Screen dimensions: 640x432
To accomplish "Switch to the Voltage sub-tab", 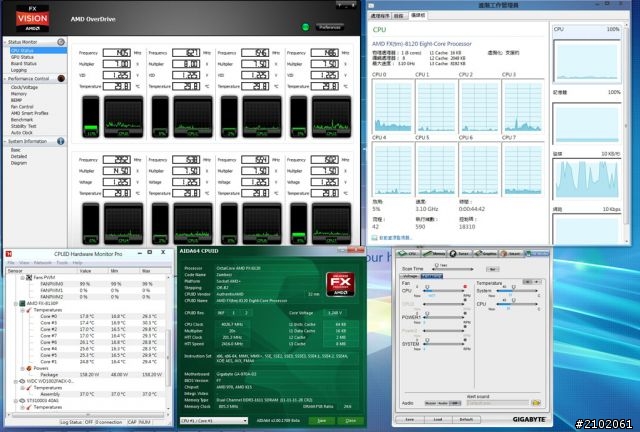I will tap(410, 276).
